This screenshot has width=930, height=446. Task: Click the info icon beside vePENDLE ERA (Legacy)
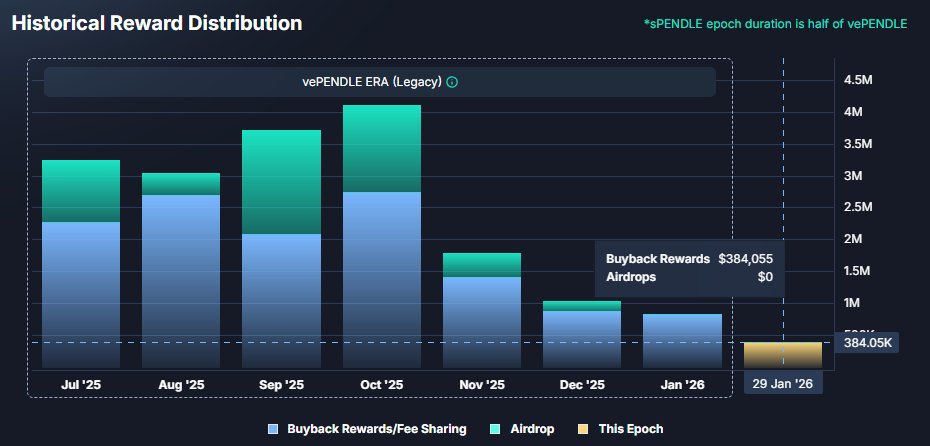(452, 82)
